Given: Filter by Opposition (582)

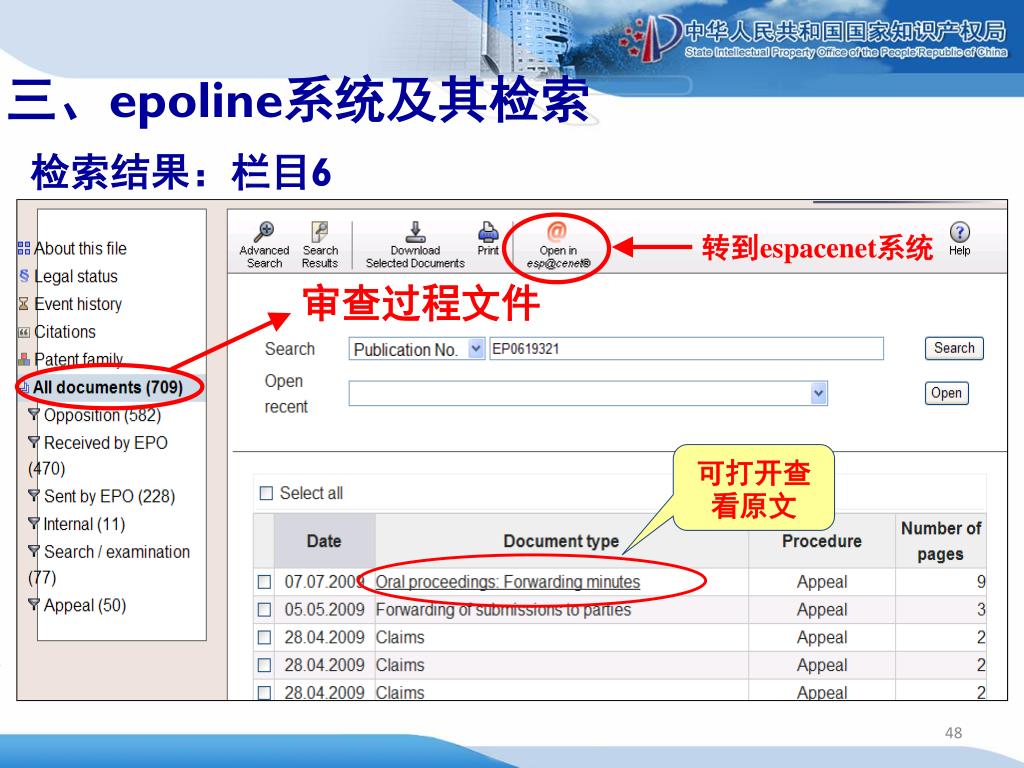Looking at the screenshot, I should [x=103, y=415].
